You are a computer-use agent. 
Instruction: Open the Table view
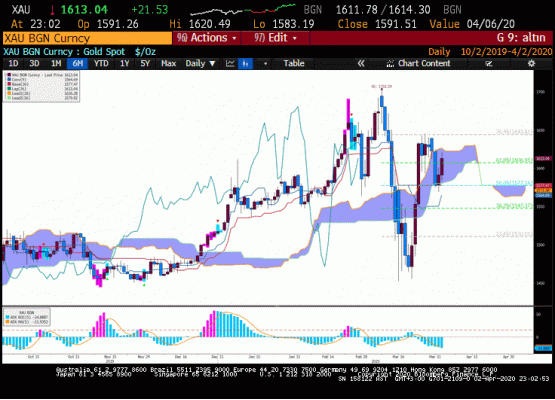(x=294, y=64)
